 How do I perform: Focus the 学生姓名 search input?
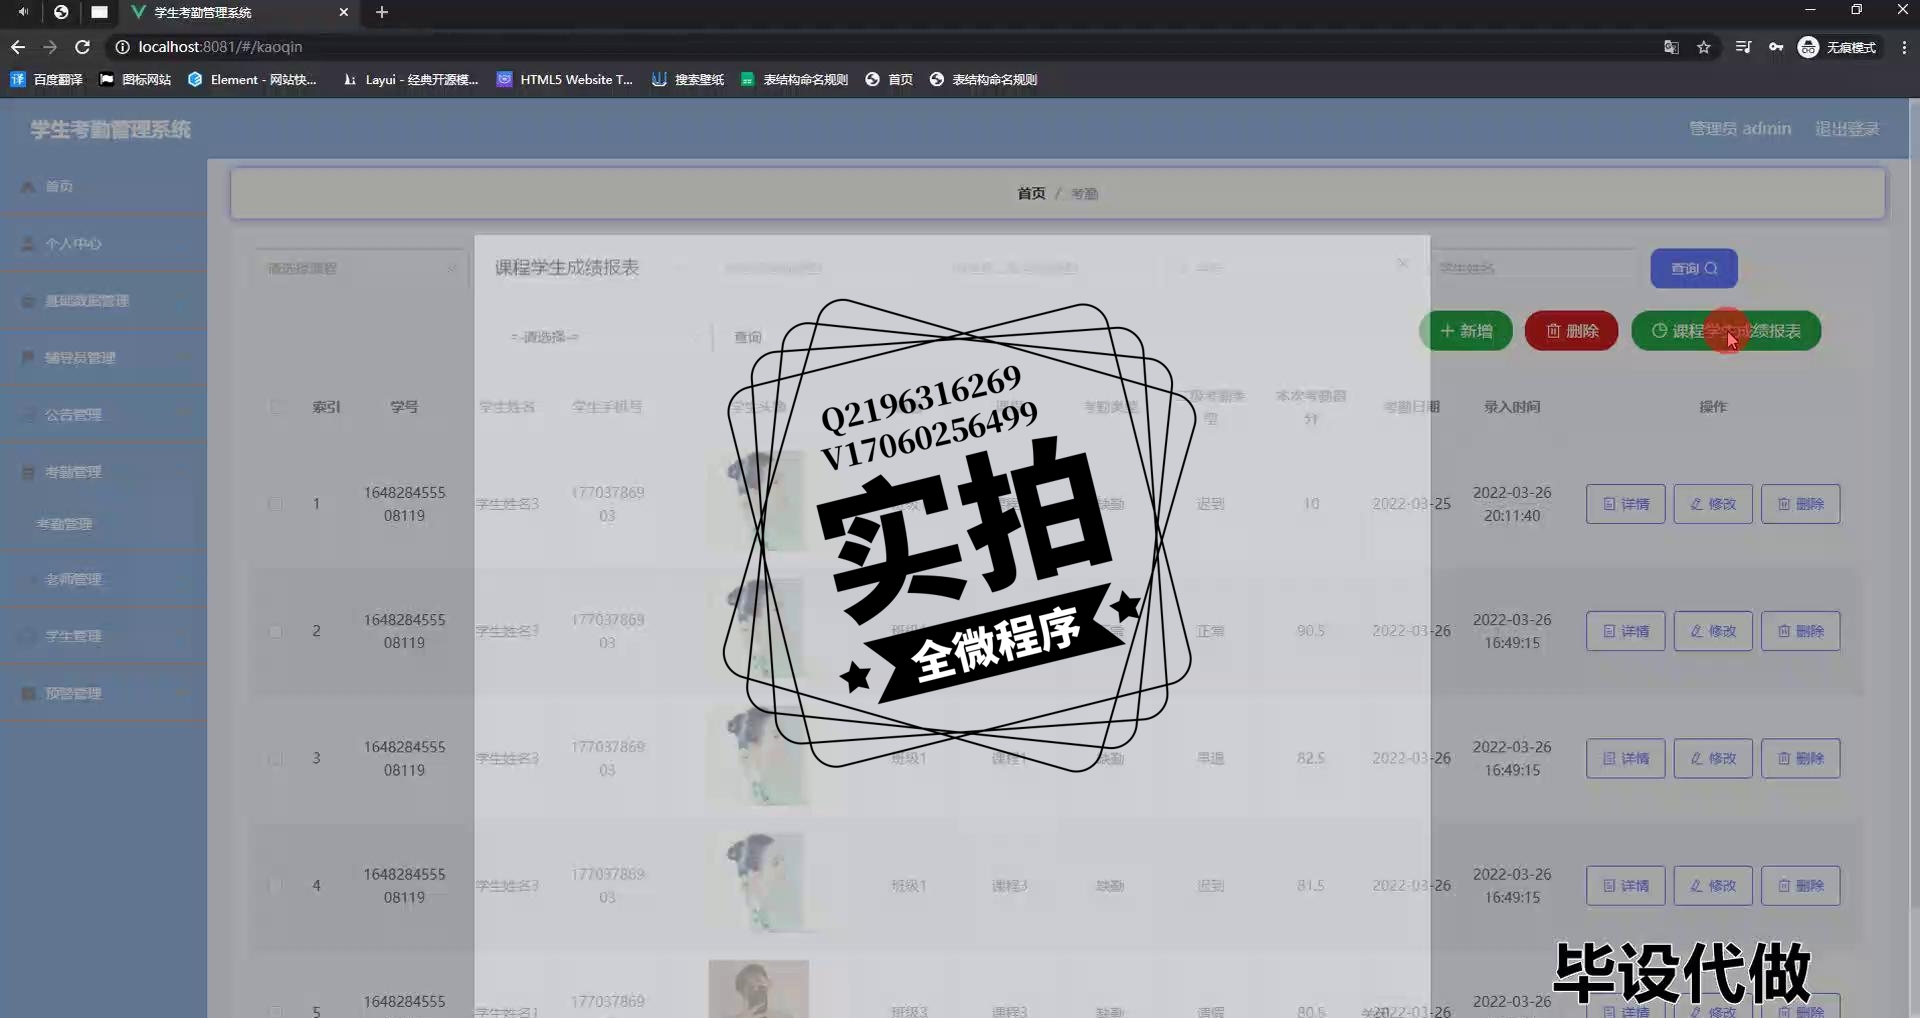click(x=1535, y=268)
